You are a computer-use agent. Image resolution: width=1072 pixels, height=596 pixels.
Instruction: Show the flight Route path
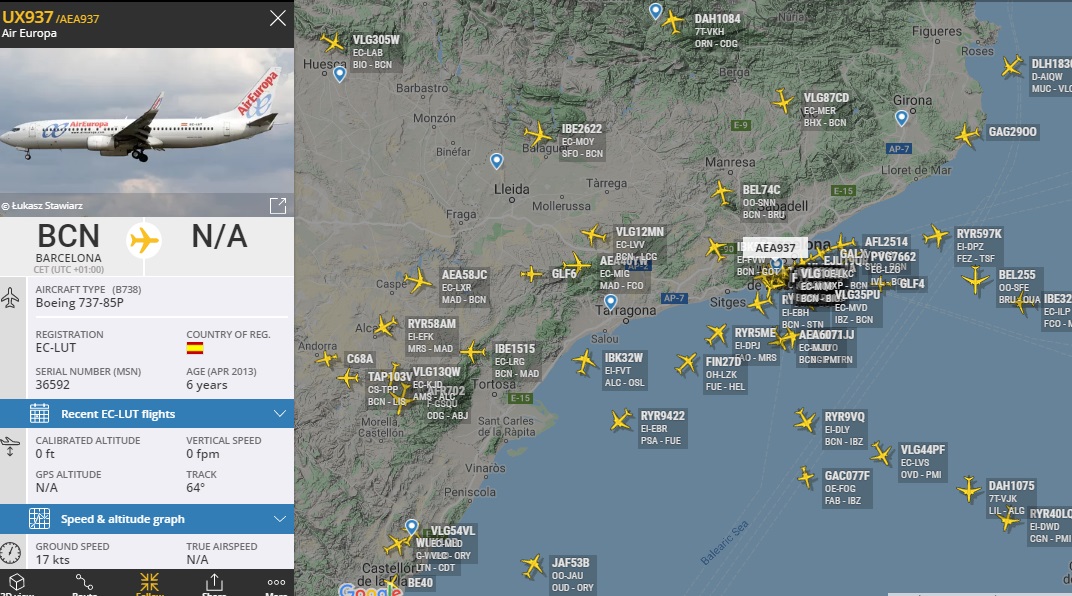[84, 582]
